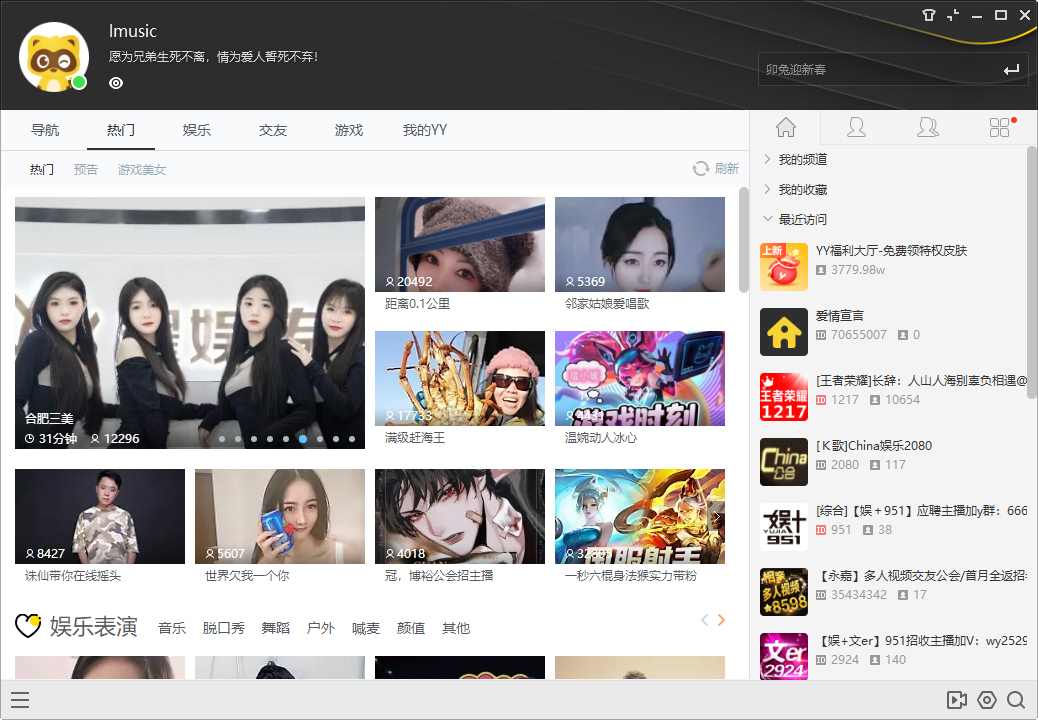Viewport: 1038px width, 720px height.
Task: Collapse the 最近访问 section
Action: click(802, 219)
